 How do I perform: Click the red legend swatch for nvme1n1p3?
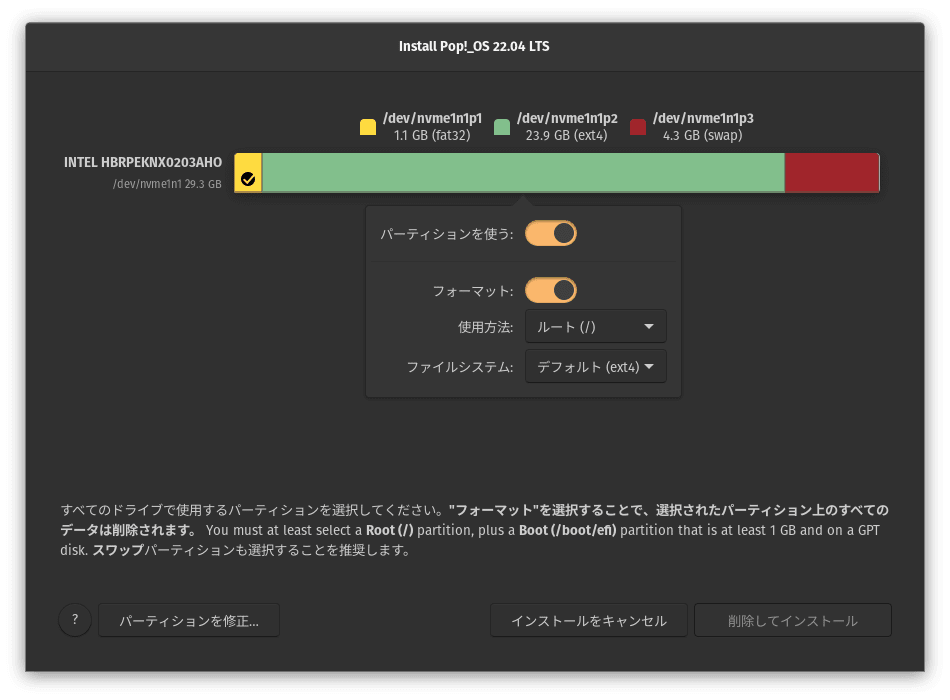(x=638, y=127)
